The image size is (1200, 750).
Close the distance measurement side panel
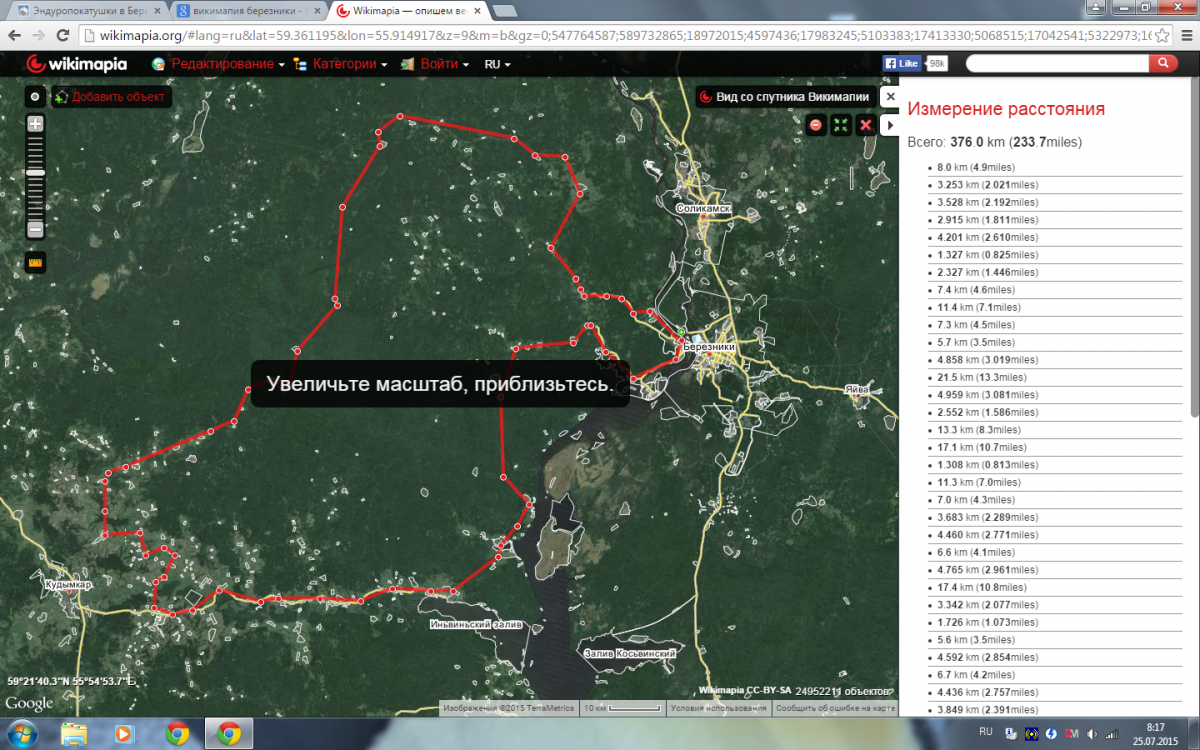[x=890, y=97]
